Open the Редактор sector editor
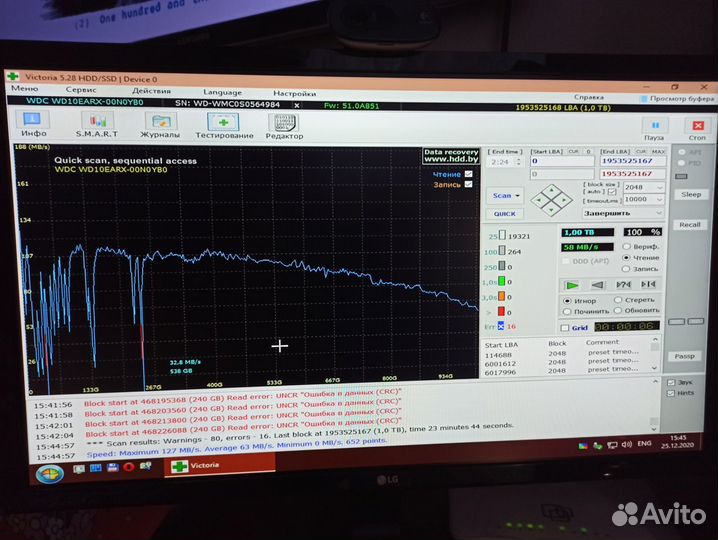This screenshot has height=540, width=718. [x=284, y=127]
